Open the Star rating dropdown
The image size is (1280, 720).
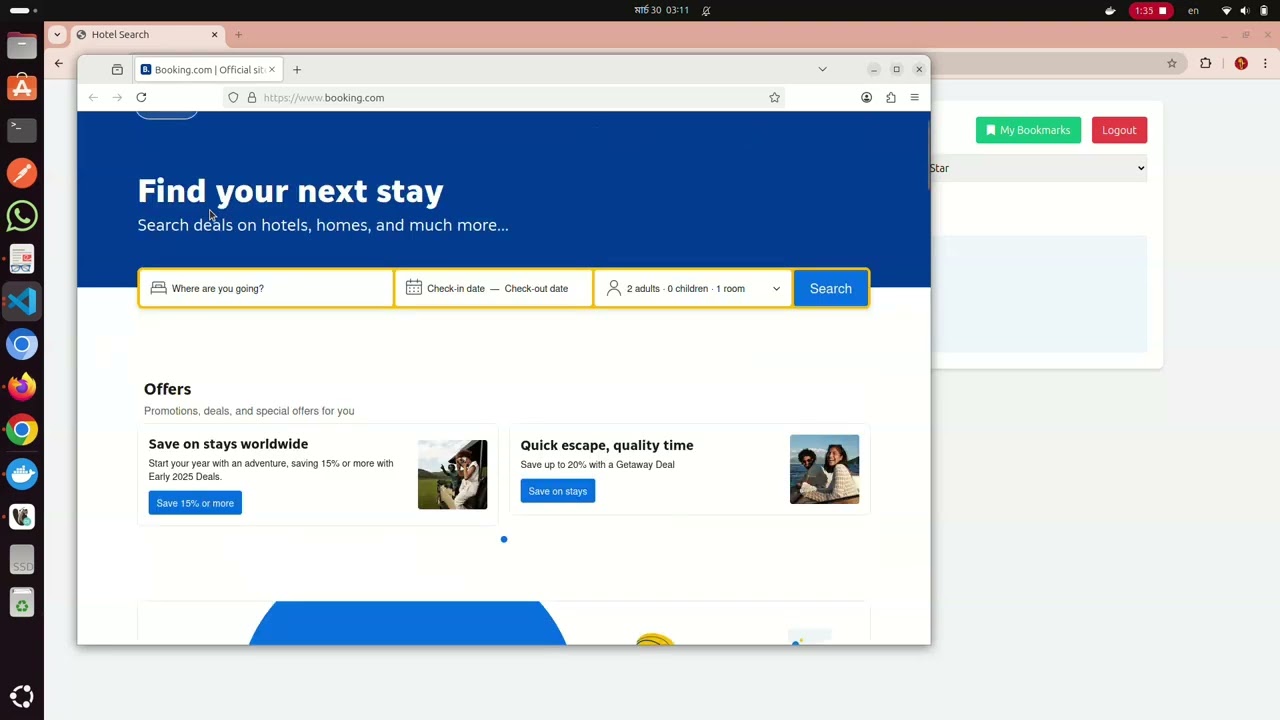click(1038, 168)
